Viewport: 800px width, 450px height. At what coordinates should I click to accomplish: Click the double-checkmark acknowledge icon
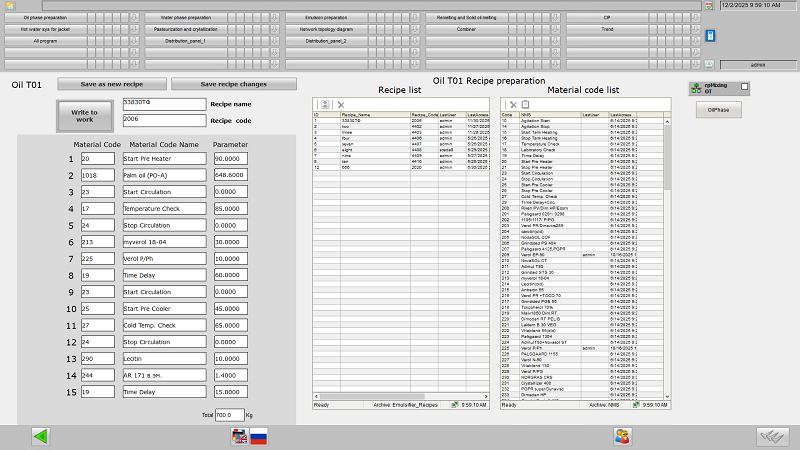pos(768,436)
